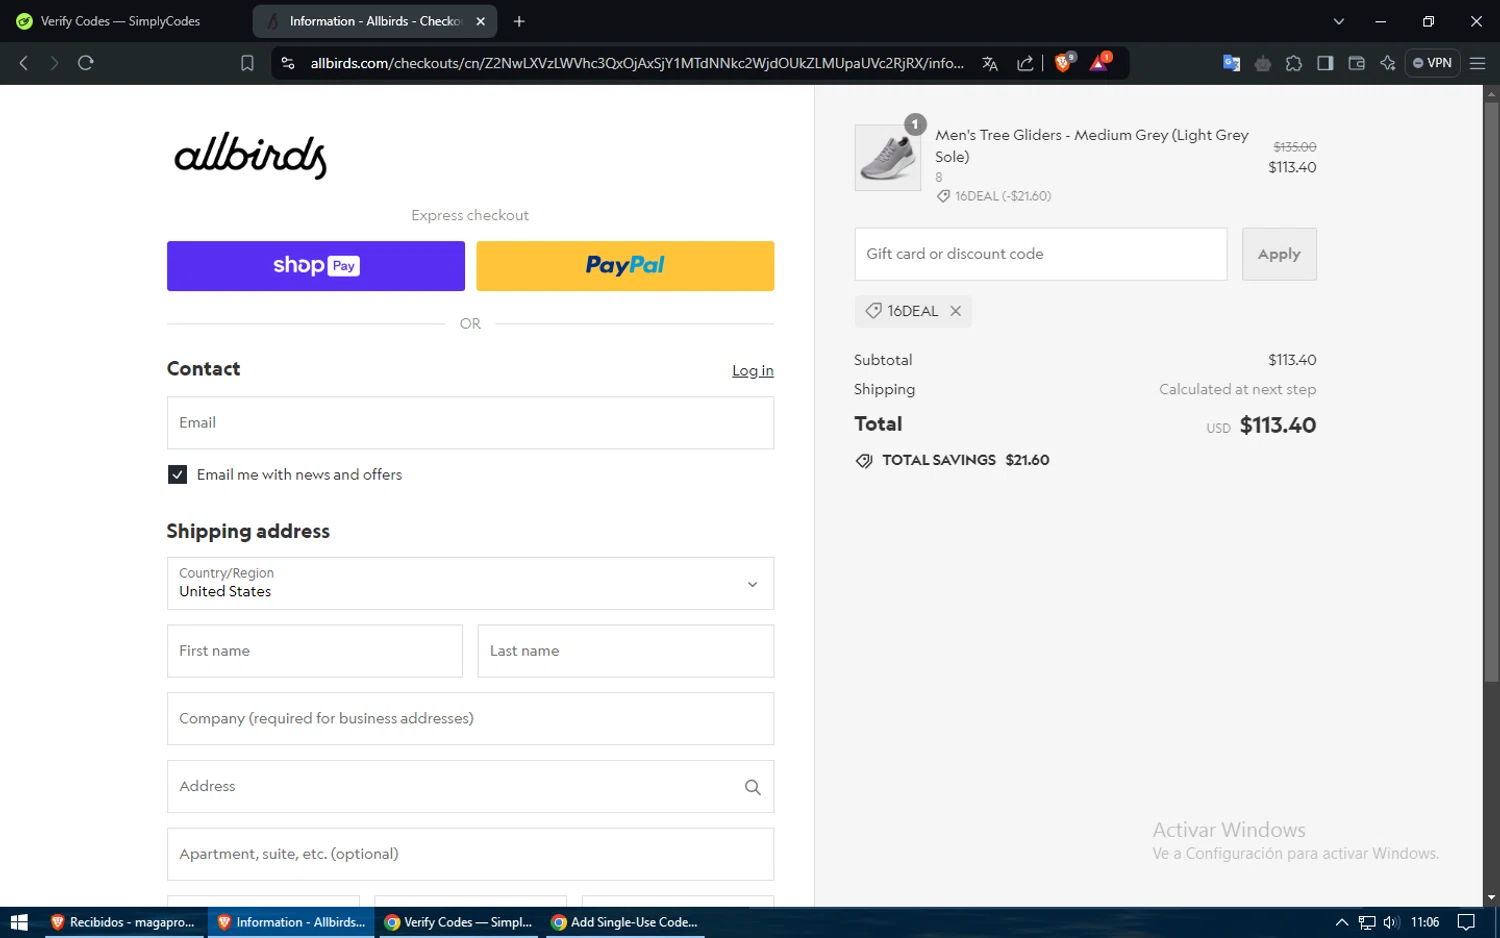Bookmark this page with the bookmark icon
Viewport: 1500px width, 938px height.
247,63
